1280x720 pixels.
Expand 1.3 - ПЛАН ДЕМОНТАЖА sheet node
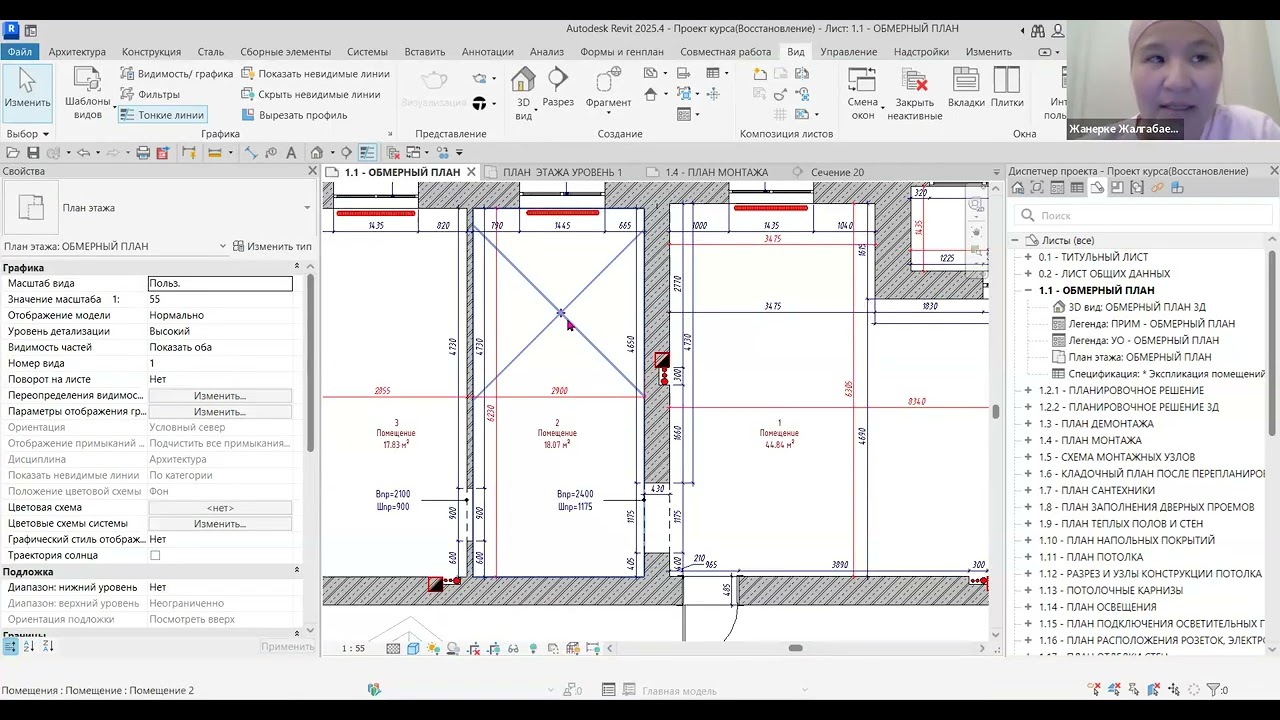[x=1028, y=424]
